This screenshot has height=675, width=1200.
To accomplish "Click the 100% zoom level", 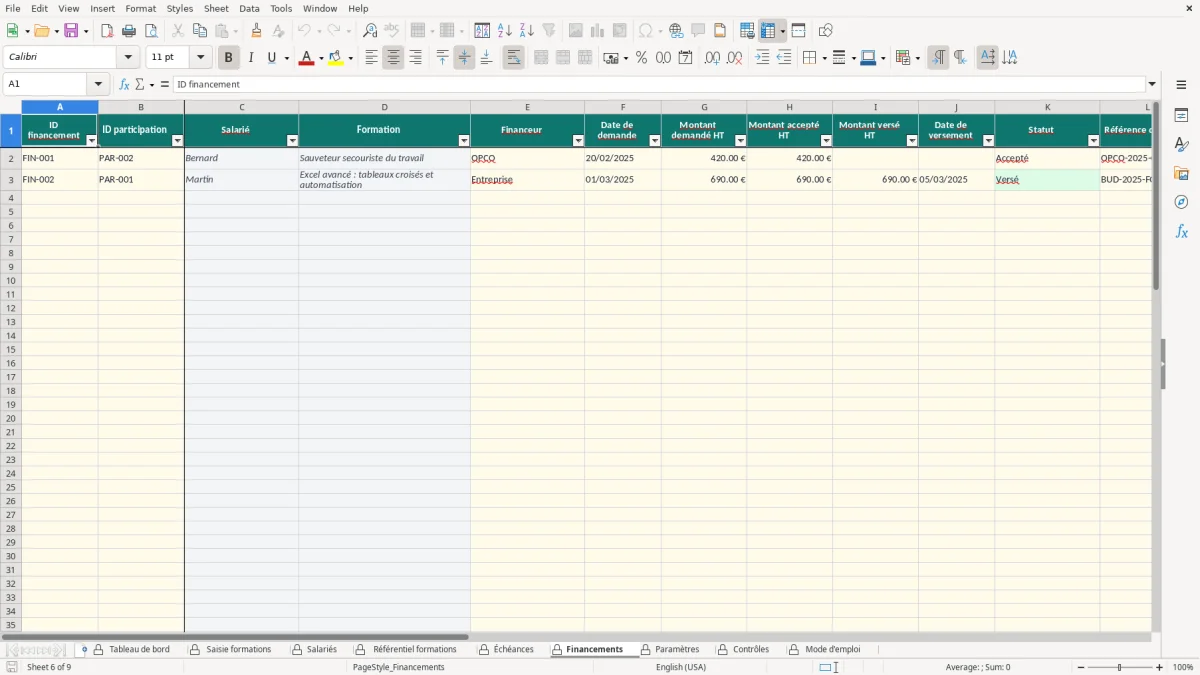I will click(1183, 667).
